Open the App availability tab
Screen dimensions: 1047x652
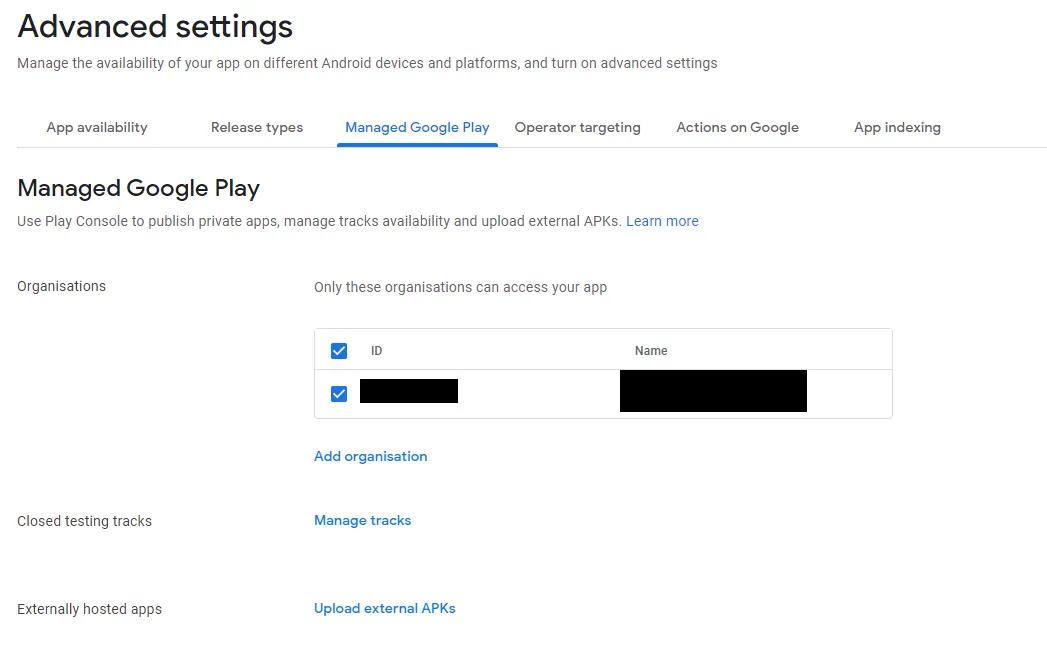point(97,128)
